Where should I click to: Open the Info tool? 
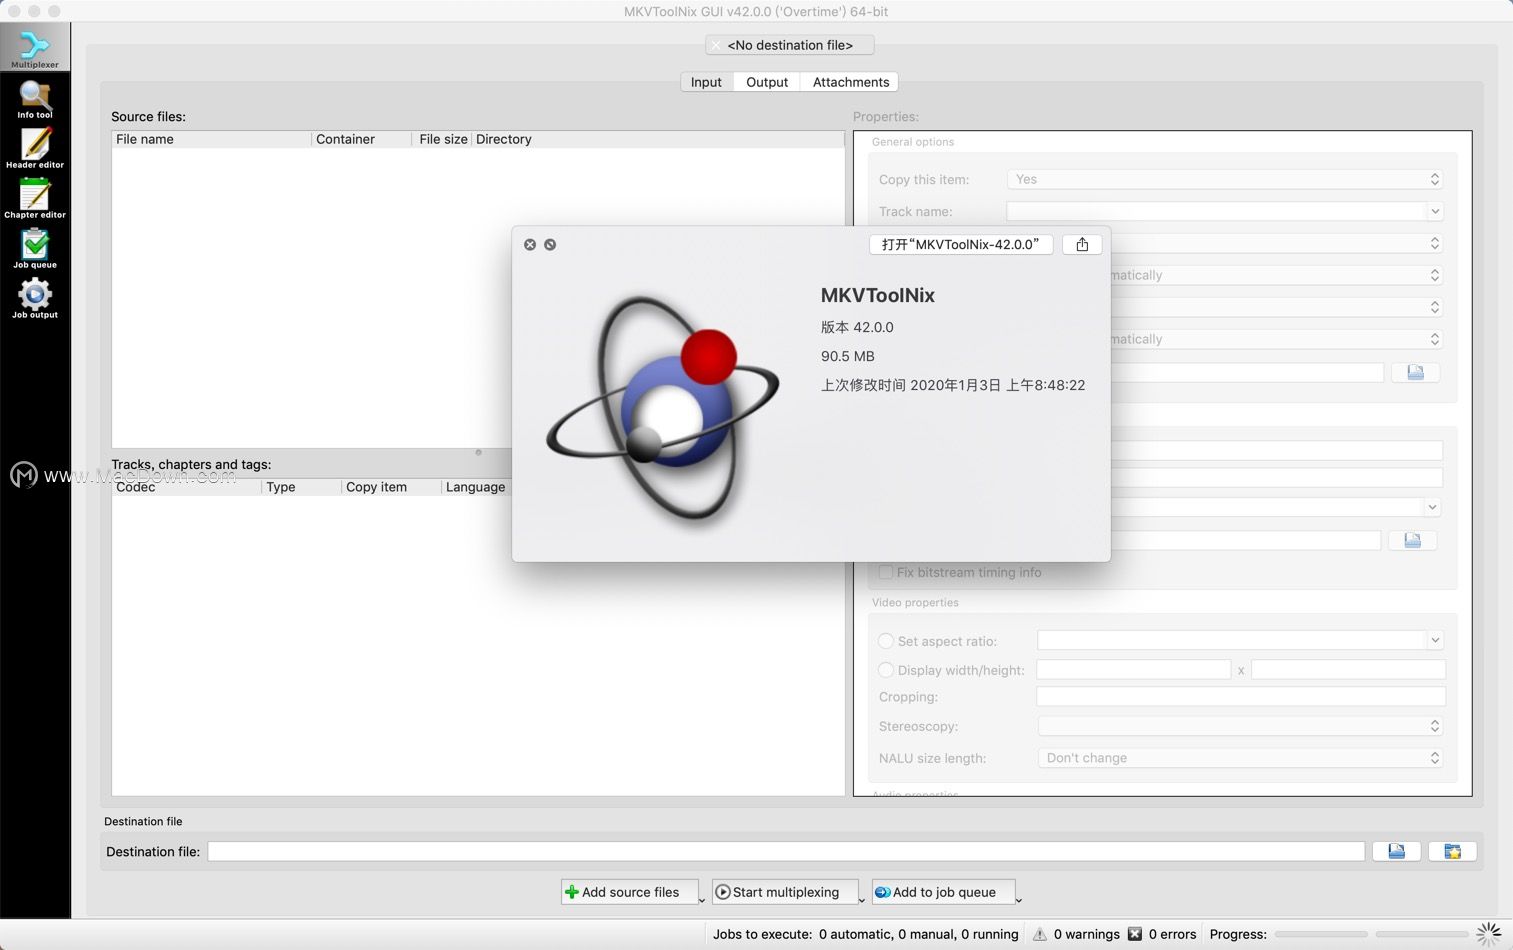[35, 99]
